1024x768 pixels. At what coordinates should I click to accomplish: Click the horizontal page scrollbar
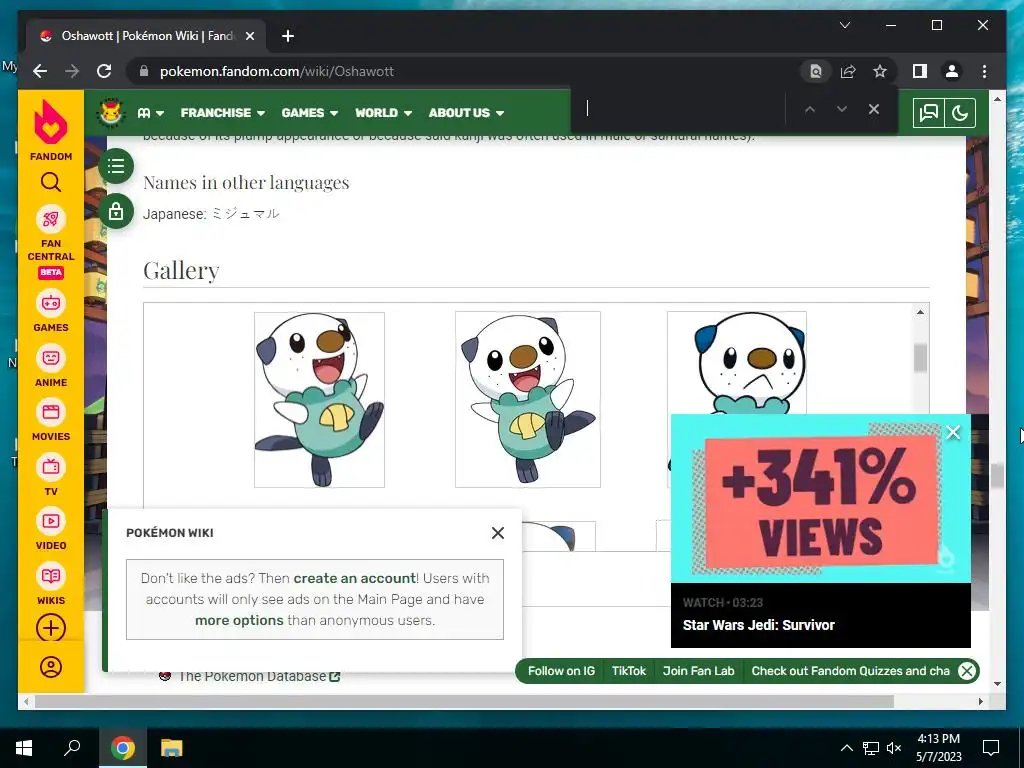pyautogui.click(x=464, y=701)
